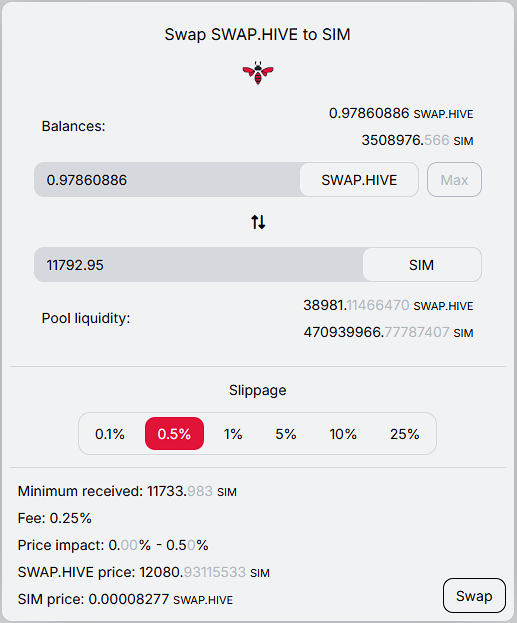Click the SWAP.HIVE price line

tap(144, 573)
